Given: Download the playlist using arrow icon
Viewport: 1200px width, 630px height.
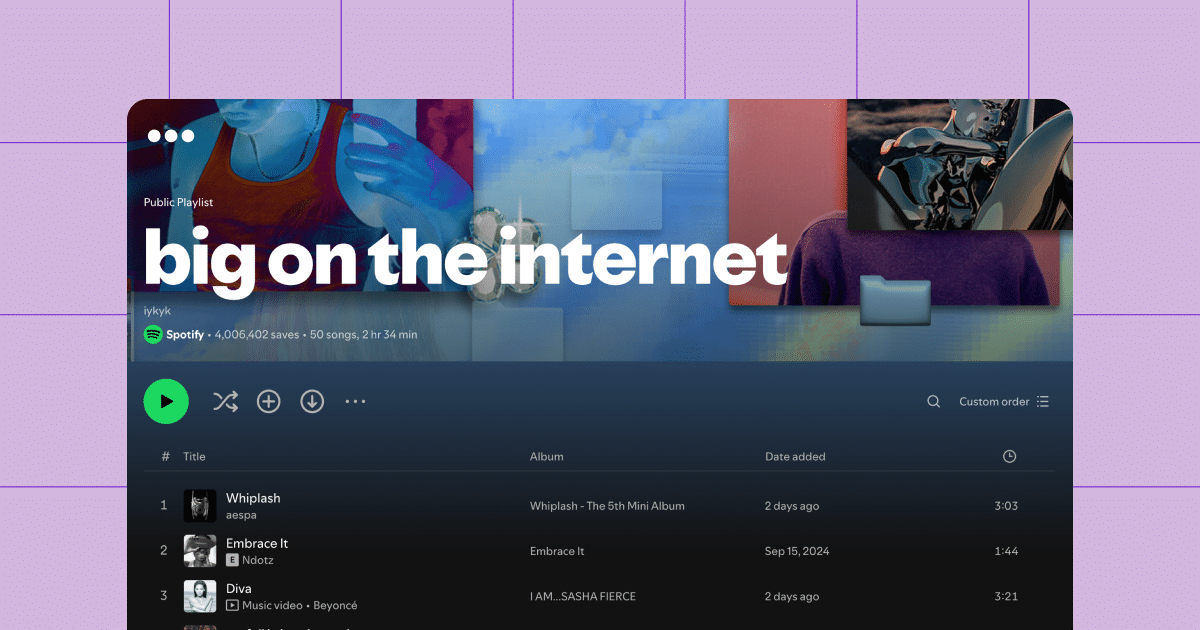Looking at the screenshot, I should (312, 401).
